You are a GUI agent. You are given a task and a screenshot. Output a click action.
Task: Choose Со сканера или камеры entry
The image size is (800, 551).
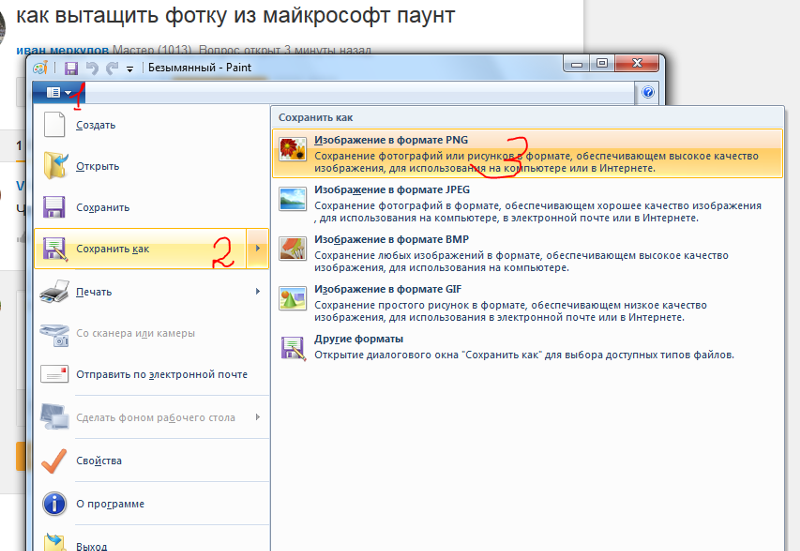(x=152, y=333)
